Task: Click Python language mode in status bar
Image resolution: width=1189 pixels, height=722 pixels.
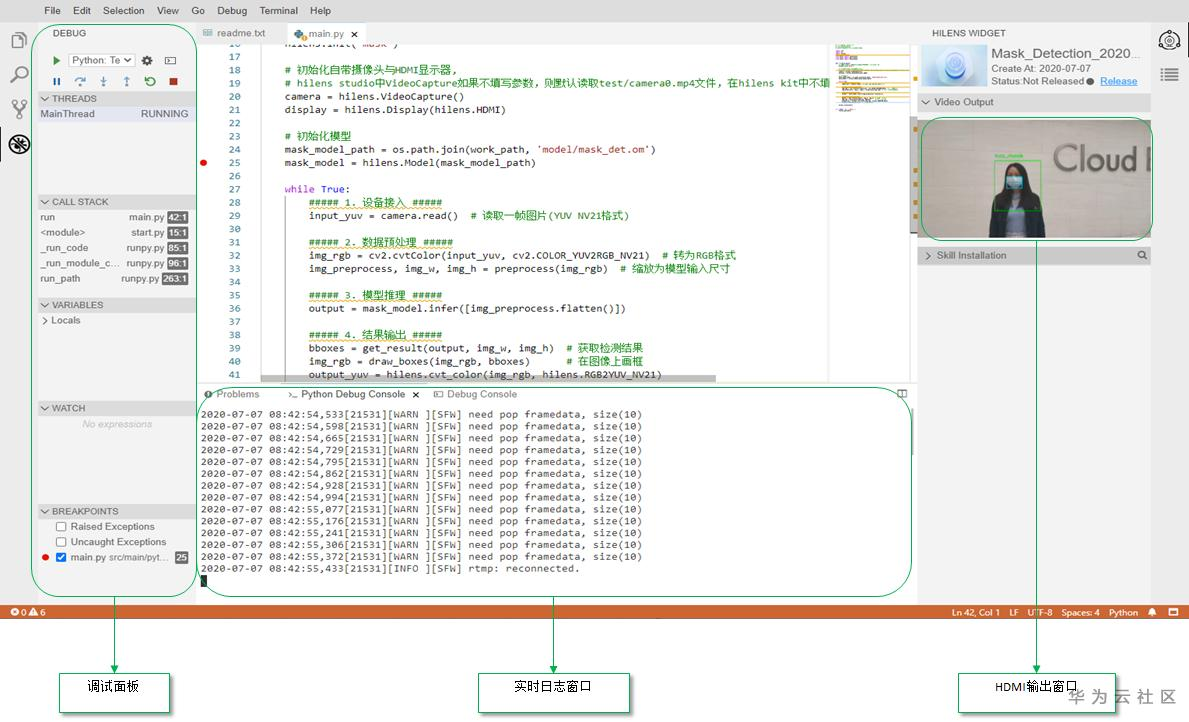Action: pos(1122,612)
